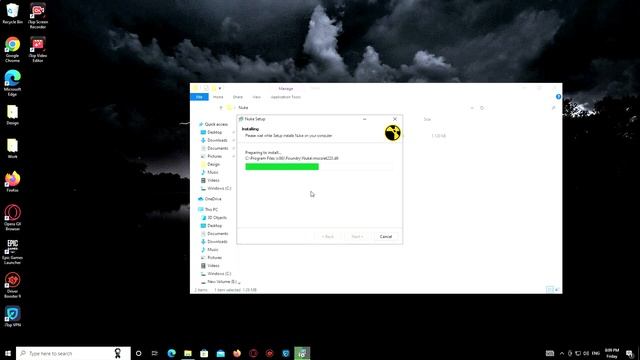Open the Opera GX Browser desktop shortcut
The height and width of the screenshot is (360, 640).
pos(12,218)
